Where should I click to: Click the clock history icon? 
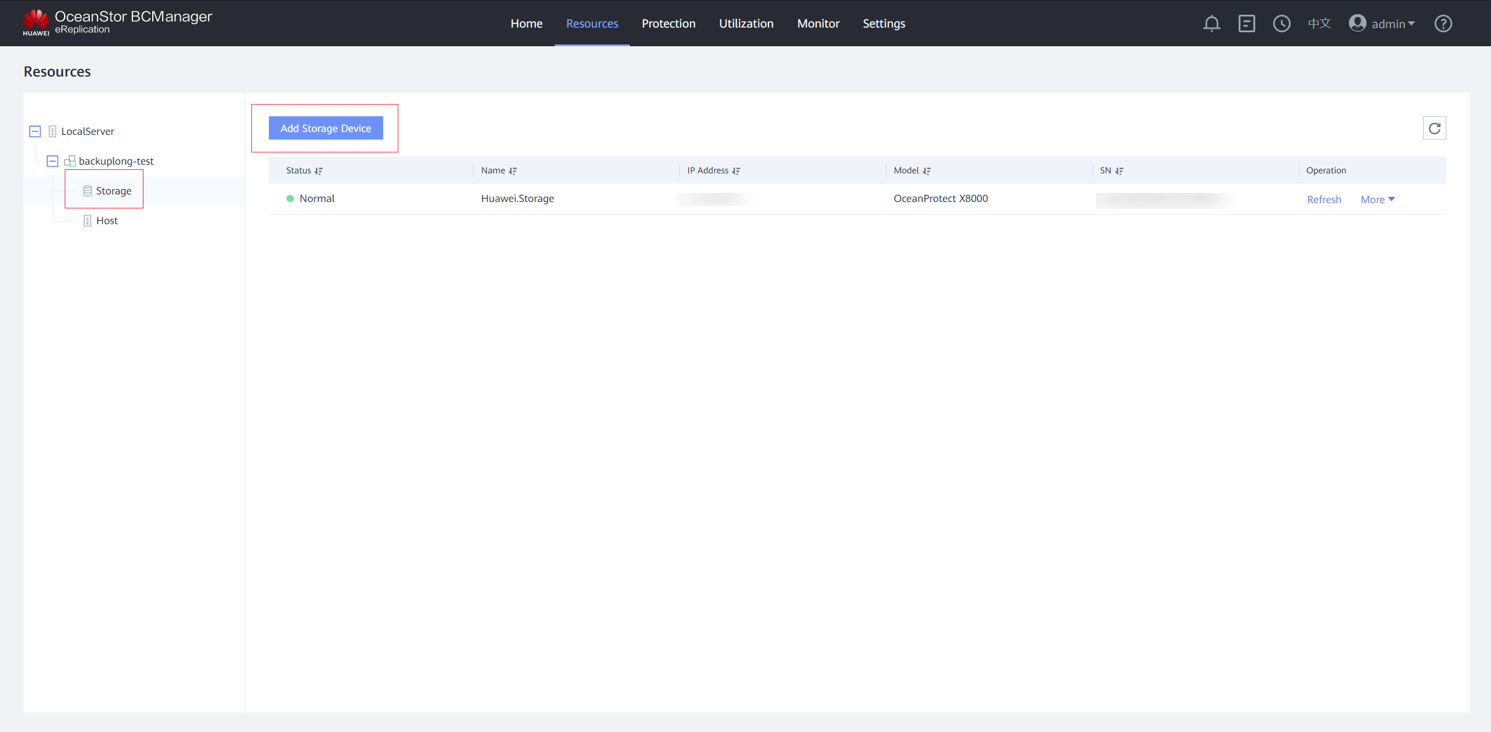point(1281,23)
